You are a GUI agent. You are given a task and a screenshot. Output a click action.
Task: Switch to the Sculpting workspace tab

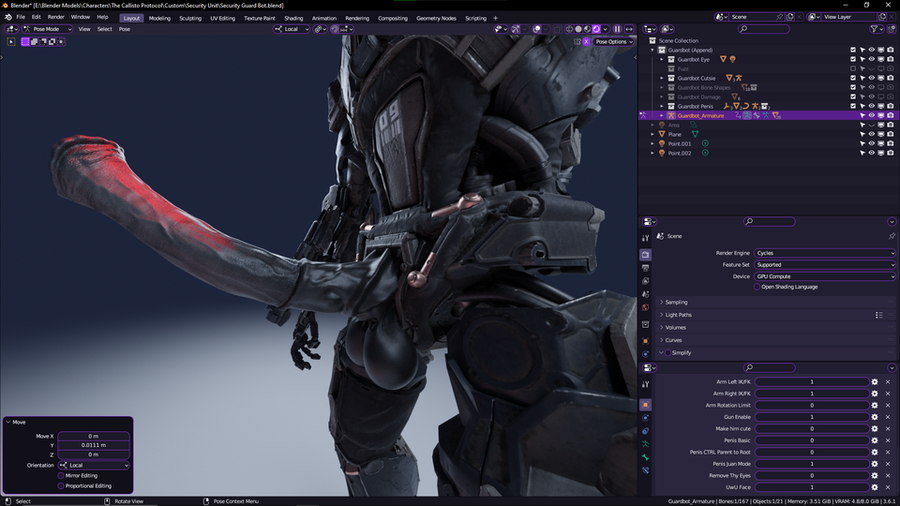[190, 18]
